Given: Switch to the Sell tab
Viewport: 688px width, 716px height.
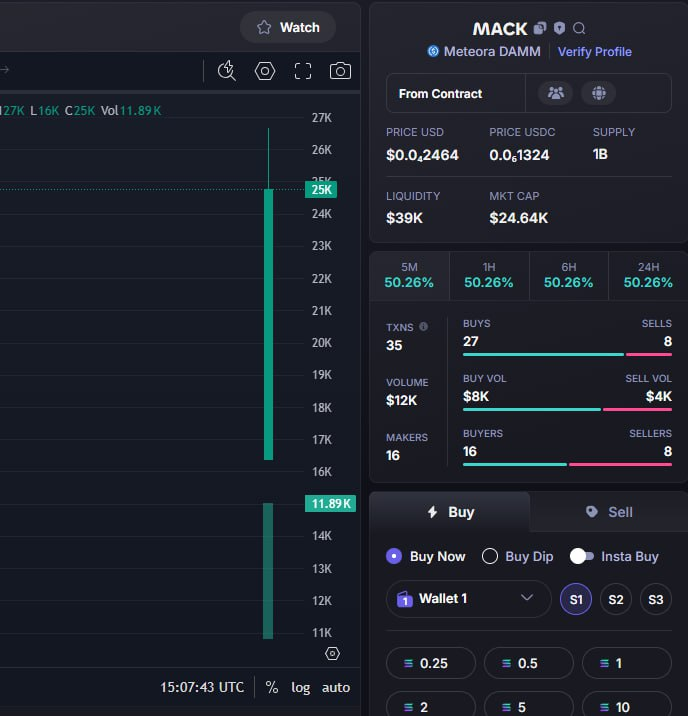Looking at the screenshot, I should tap(609, 512).
